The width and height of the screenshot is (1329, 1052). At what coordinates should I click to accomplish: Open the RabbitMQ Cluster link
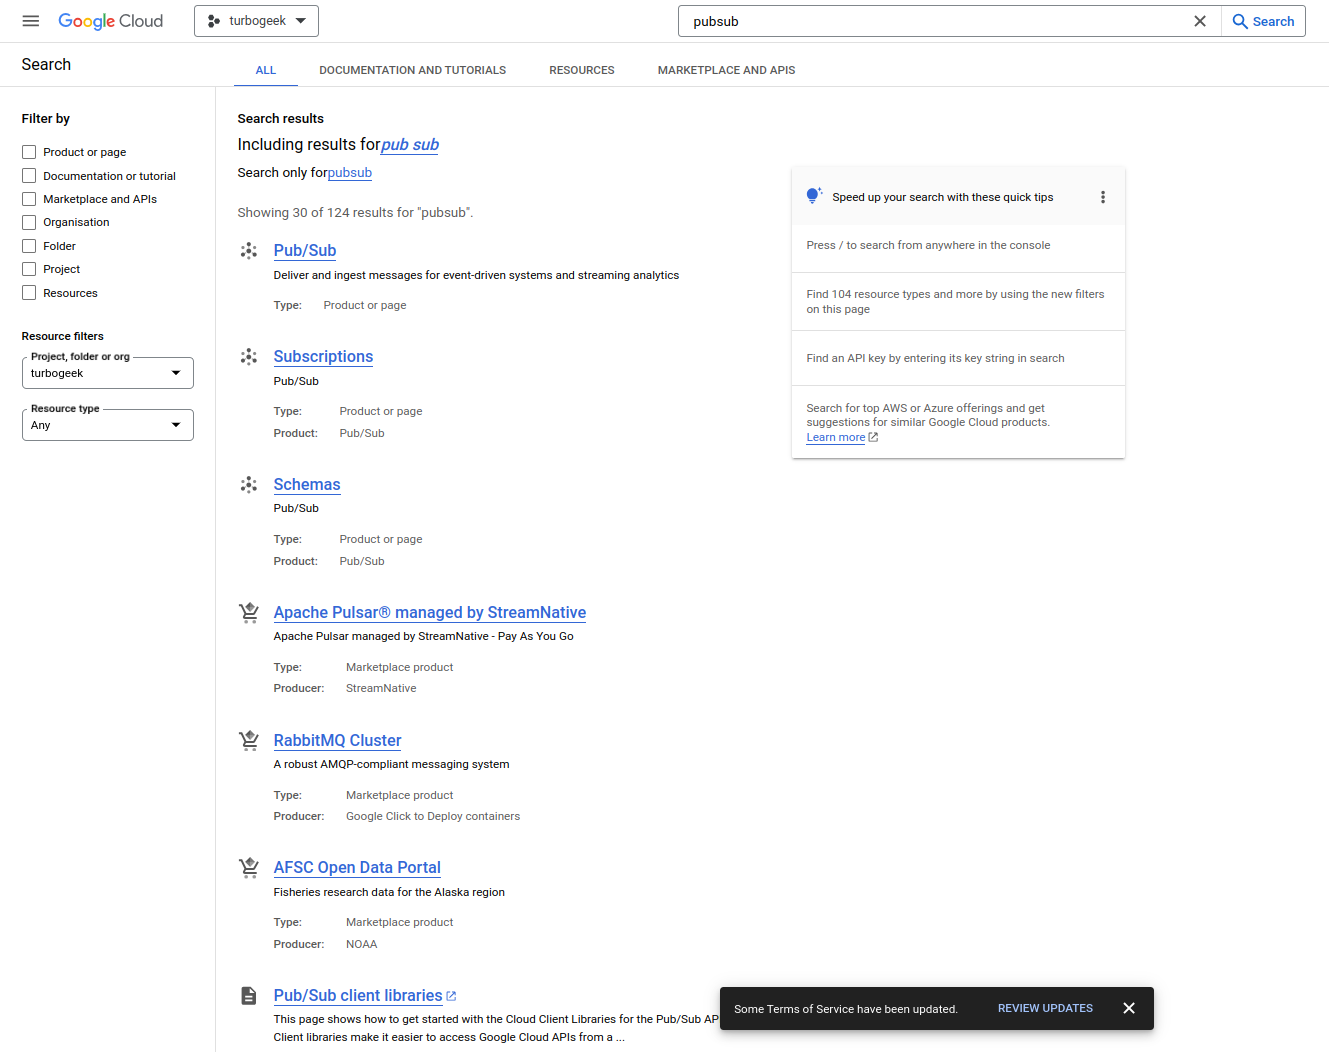[337, 741]
